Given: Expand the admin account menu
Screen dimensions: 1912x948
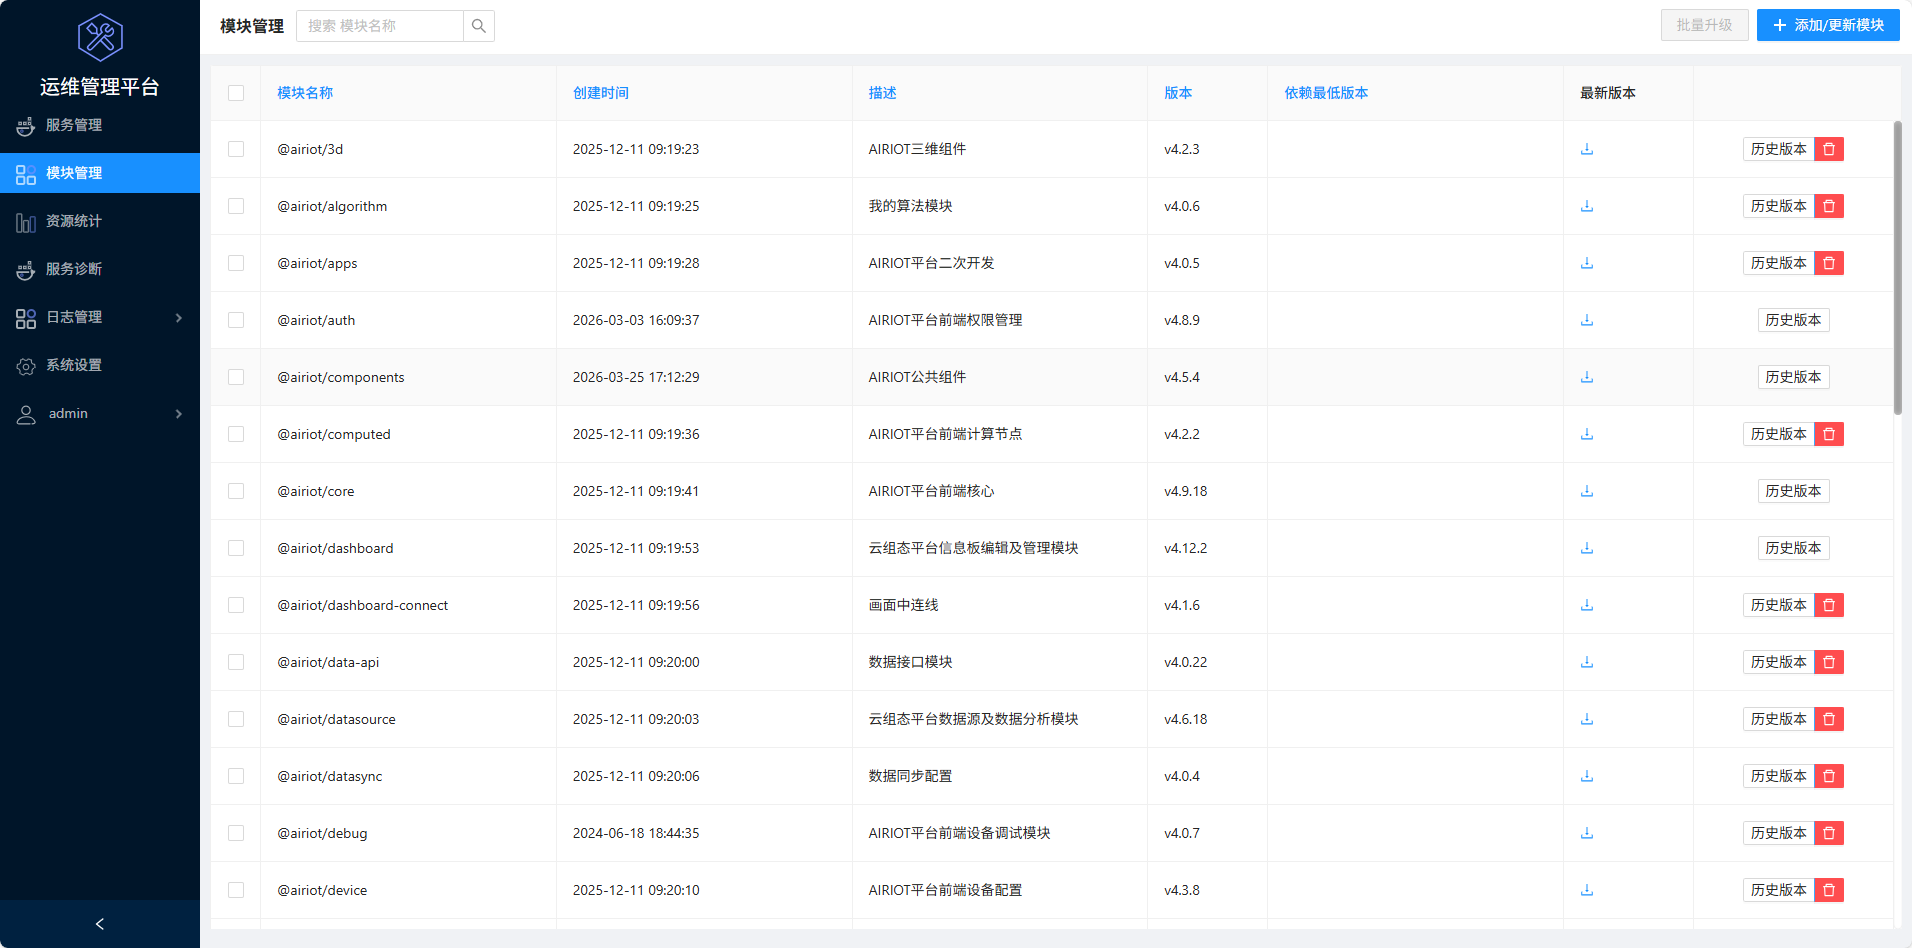Looking at the screenshot, I should coord(178,413).
